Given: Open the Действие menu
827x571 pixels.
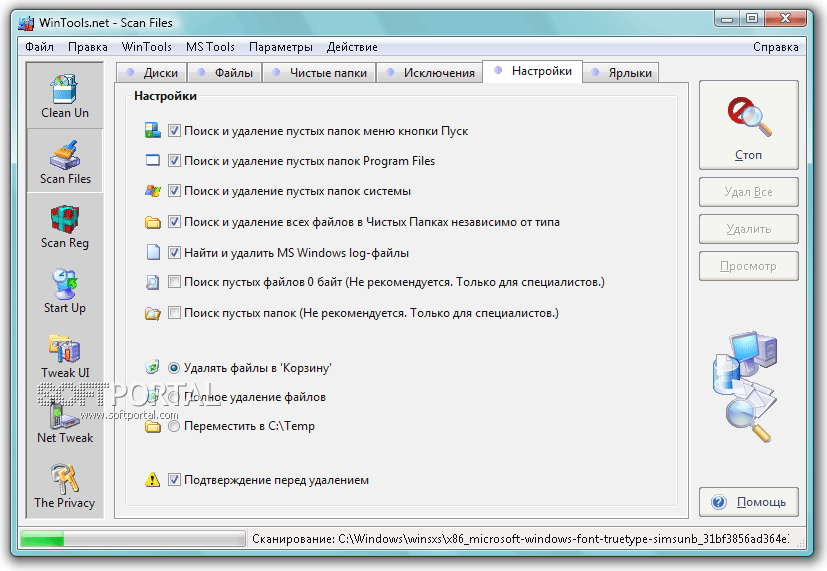Looking at the screenshot, I should (x=352, y=47).
